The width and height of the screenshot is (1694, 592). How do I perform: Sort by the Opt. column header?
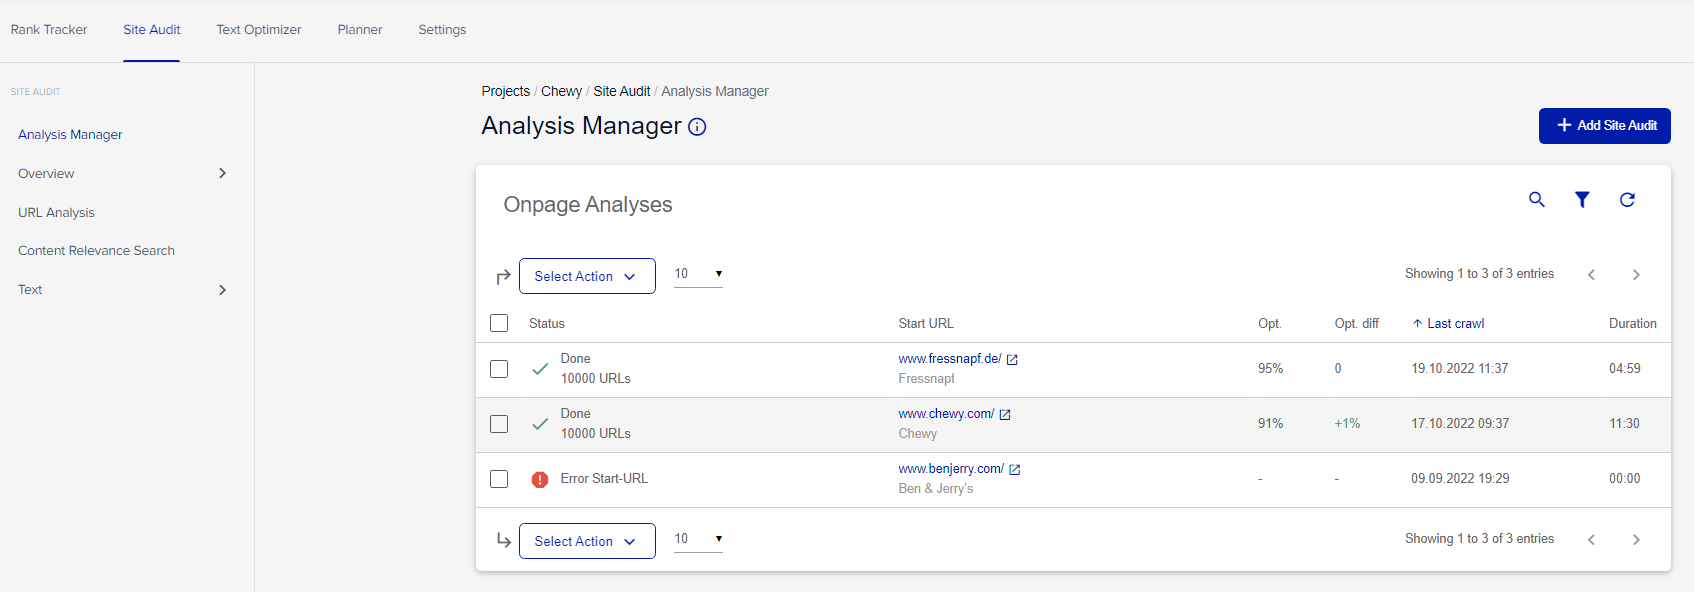pyautogui.click(x=1270, y=324)
